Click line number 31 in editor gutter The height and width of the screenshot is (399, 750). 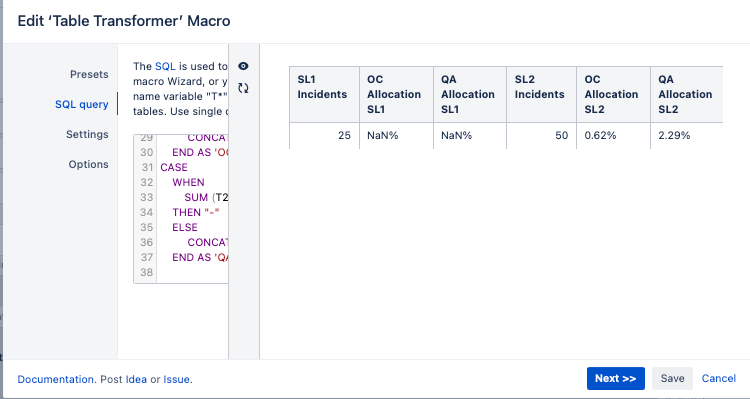coord(146,167)
